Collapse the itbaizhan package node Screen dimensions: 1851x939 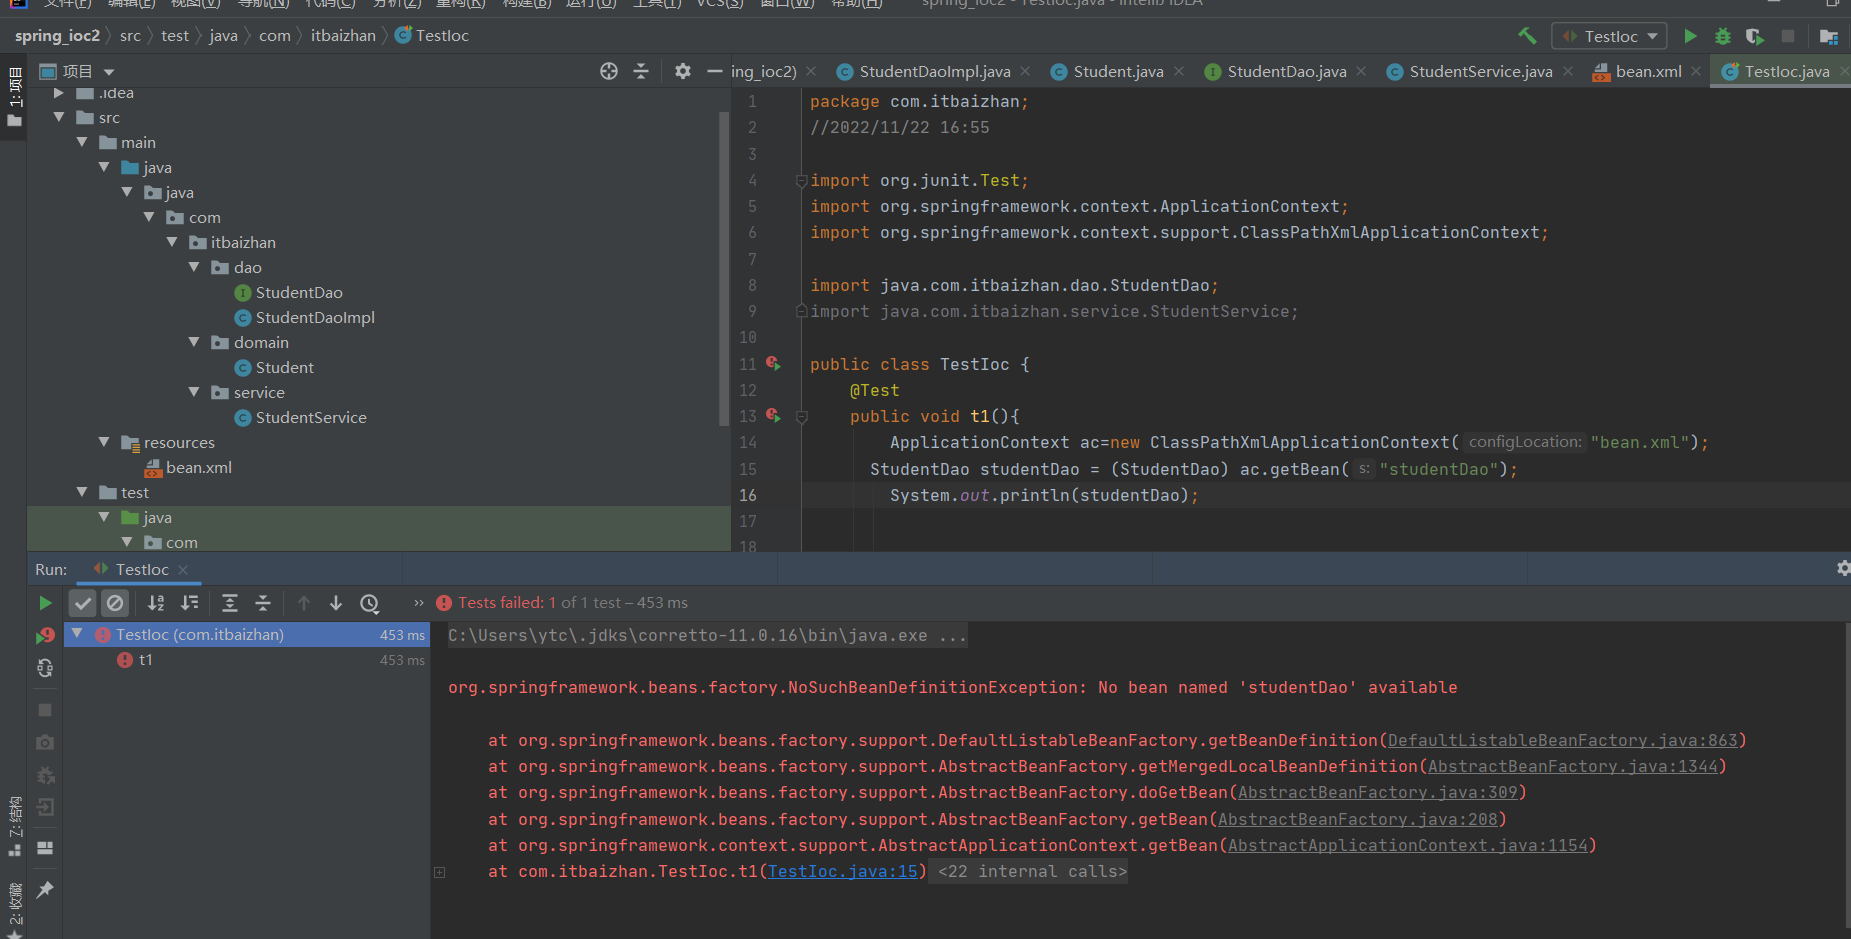(x=172, y=242)
